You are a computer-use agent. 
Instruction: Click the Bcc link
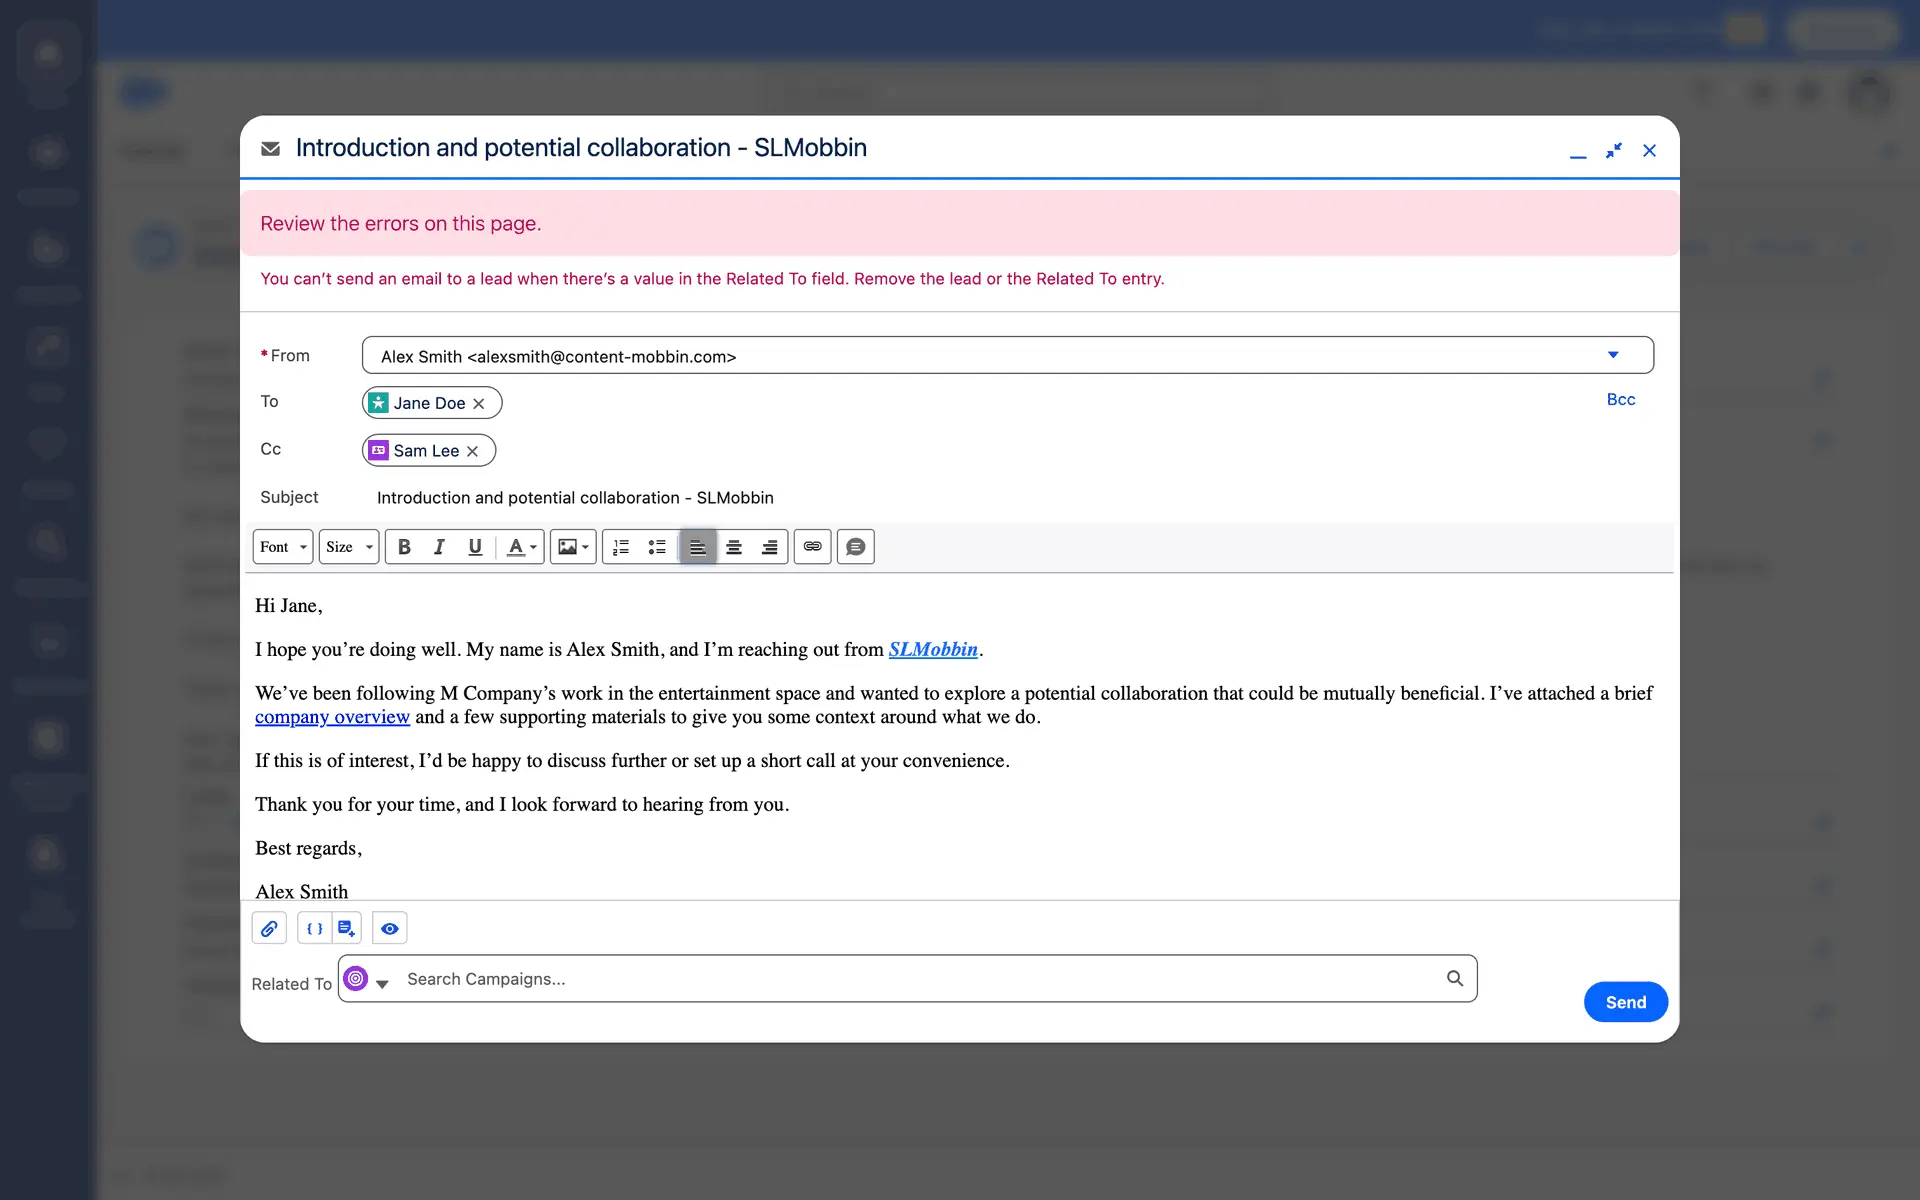point(1620,399)
